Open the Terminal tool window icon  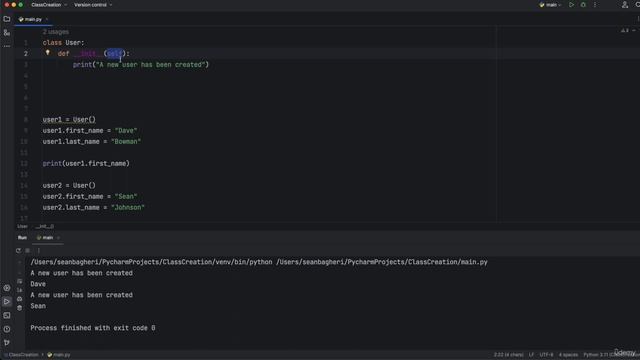click(7, 316)
